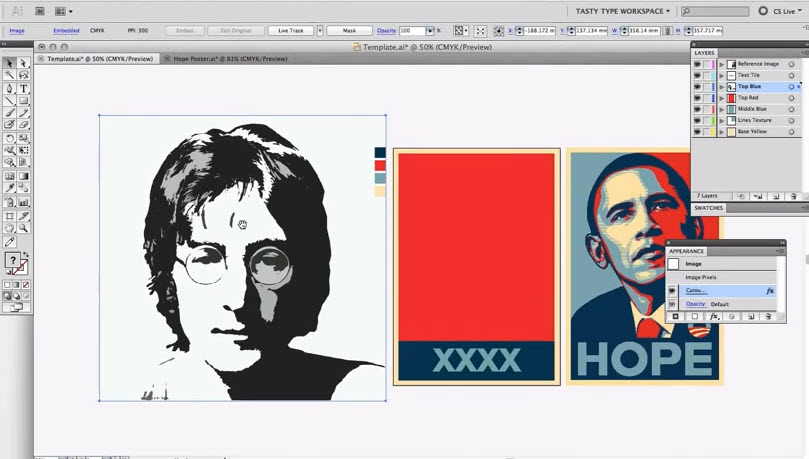Select the Appearance panel tab

[x=686, y=251]
